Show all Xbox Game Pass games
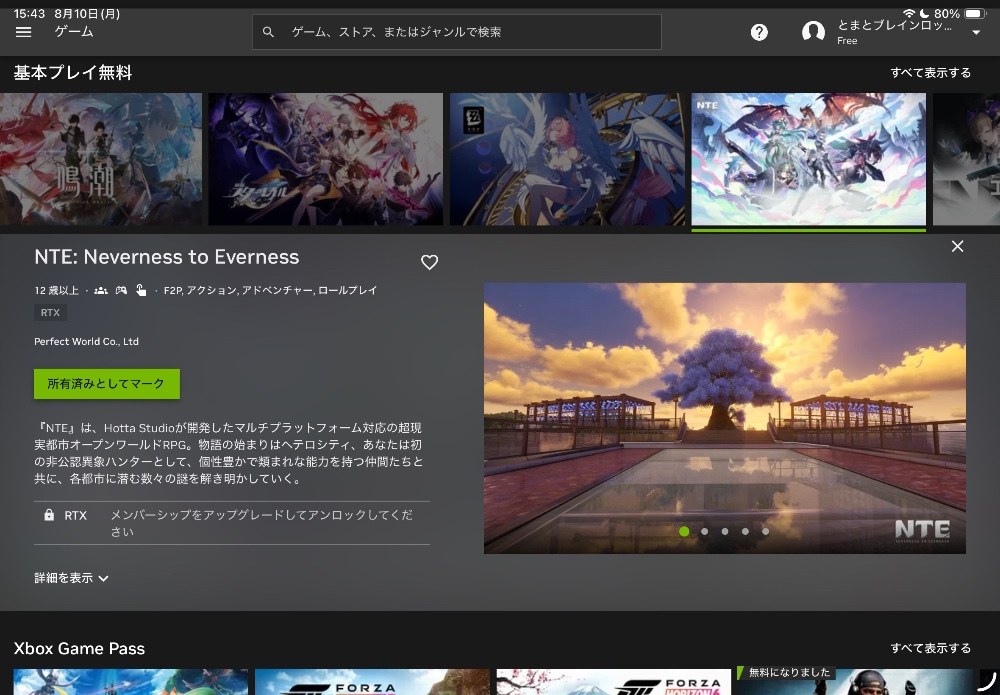Image resolution: width=1000 pixels, height=695 pixels. (x=930, y=648)
